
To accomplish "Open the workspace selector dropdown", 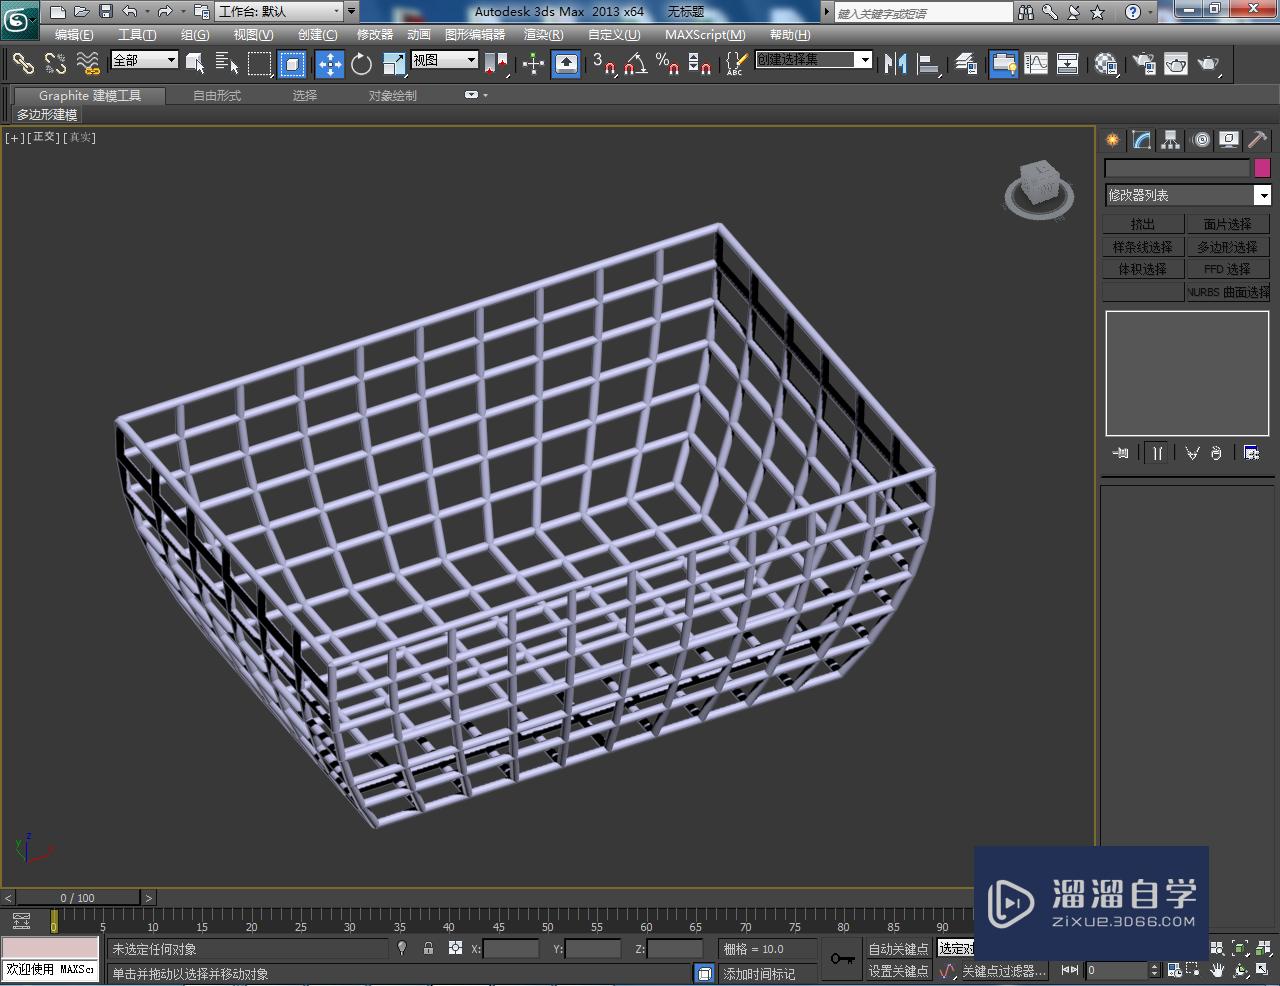I will (278, 12).
